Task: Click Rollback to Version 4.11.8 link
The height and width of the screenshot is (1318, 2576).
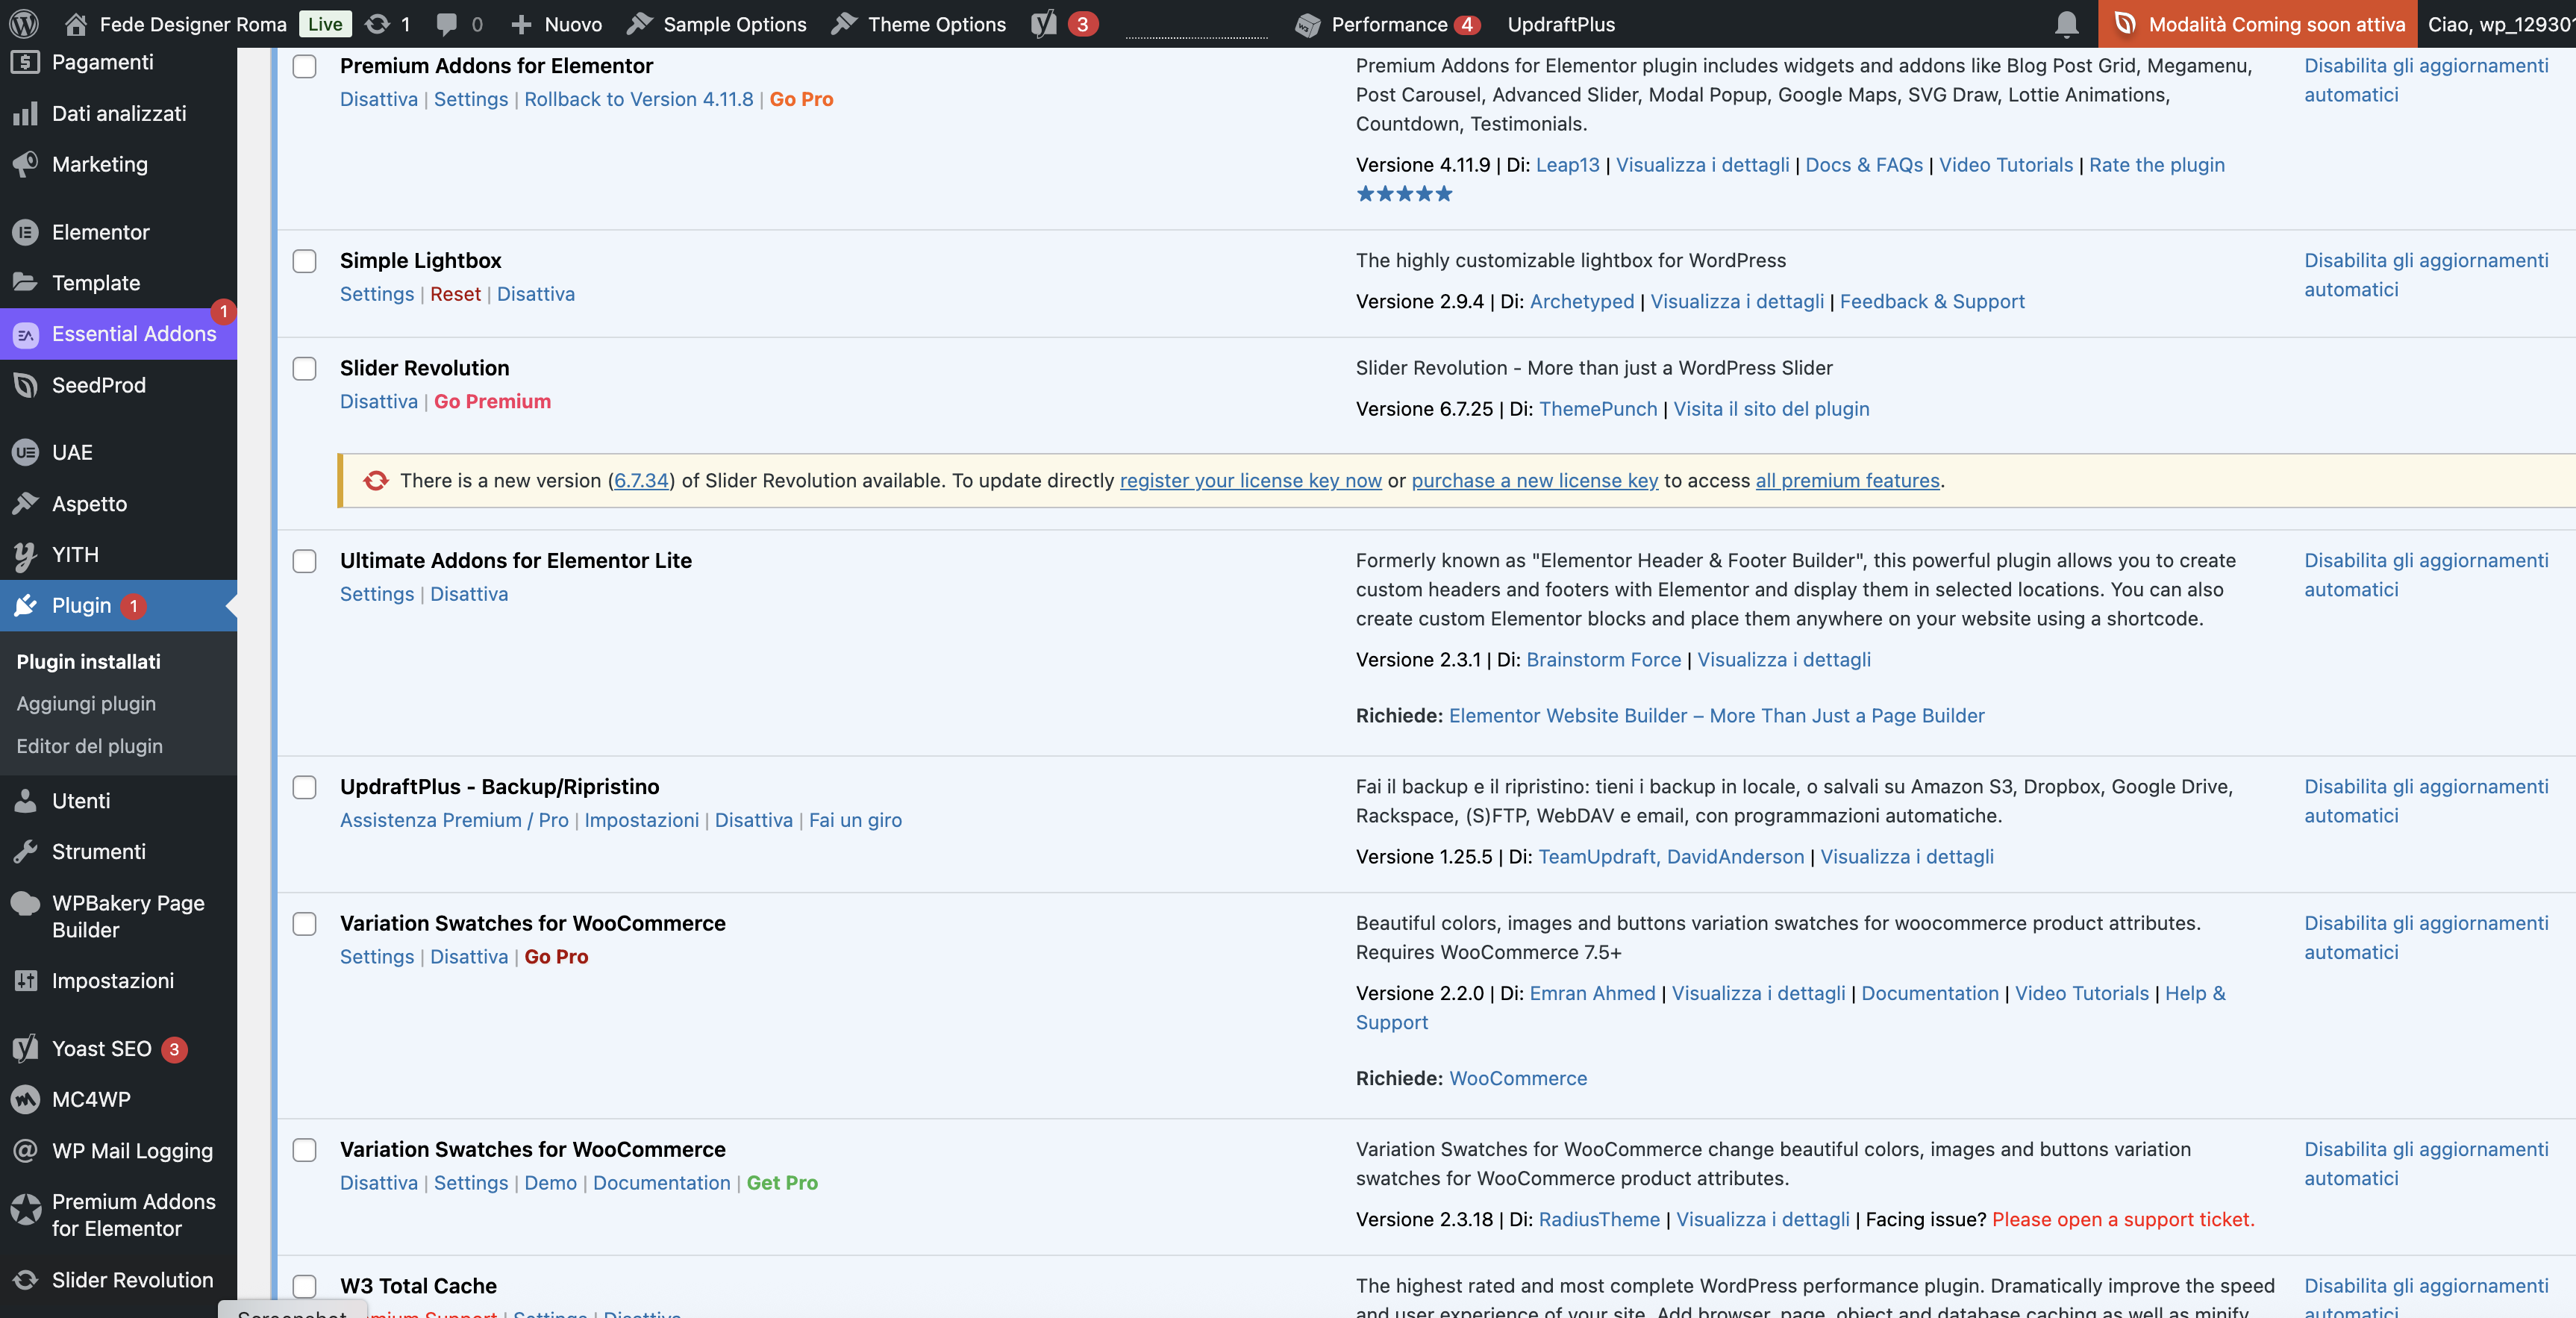Action: (x=638, y=99)
